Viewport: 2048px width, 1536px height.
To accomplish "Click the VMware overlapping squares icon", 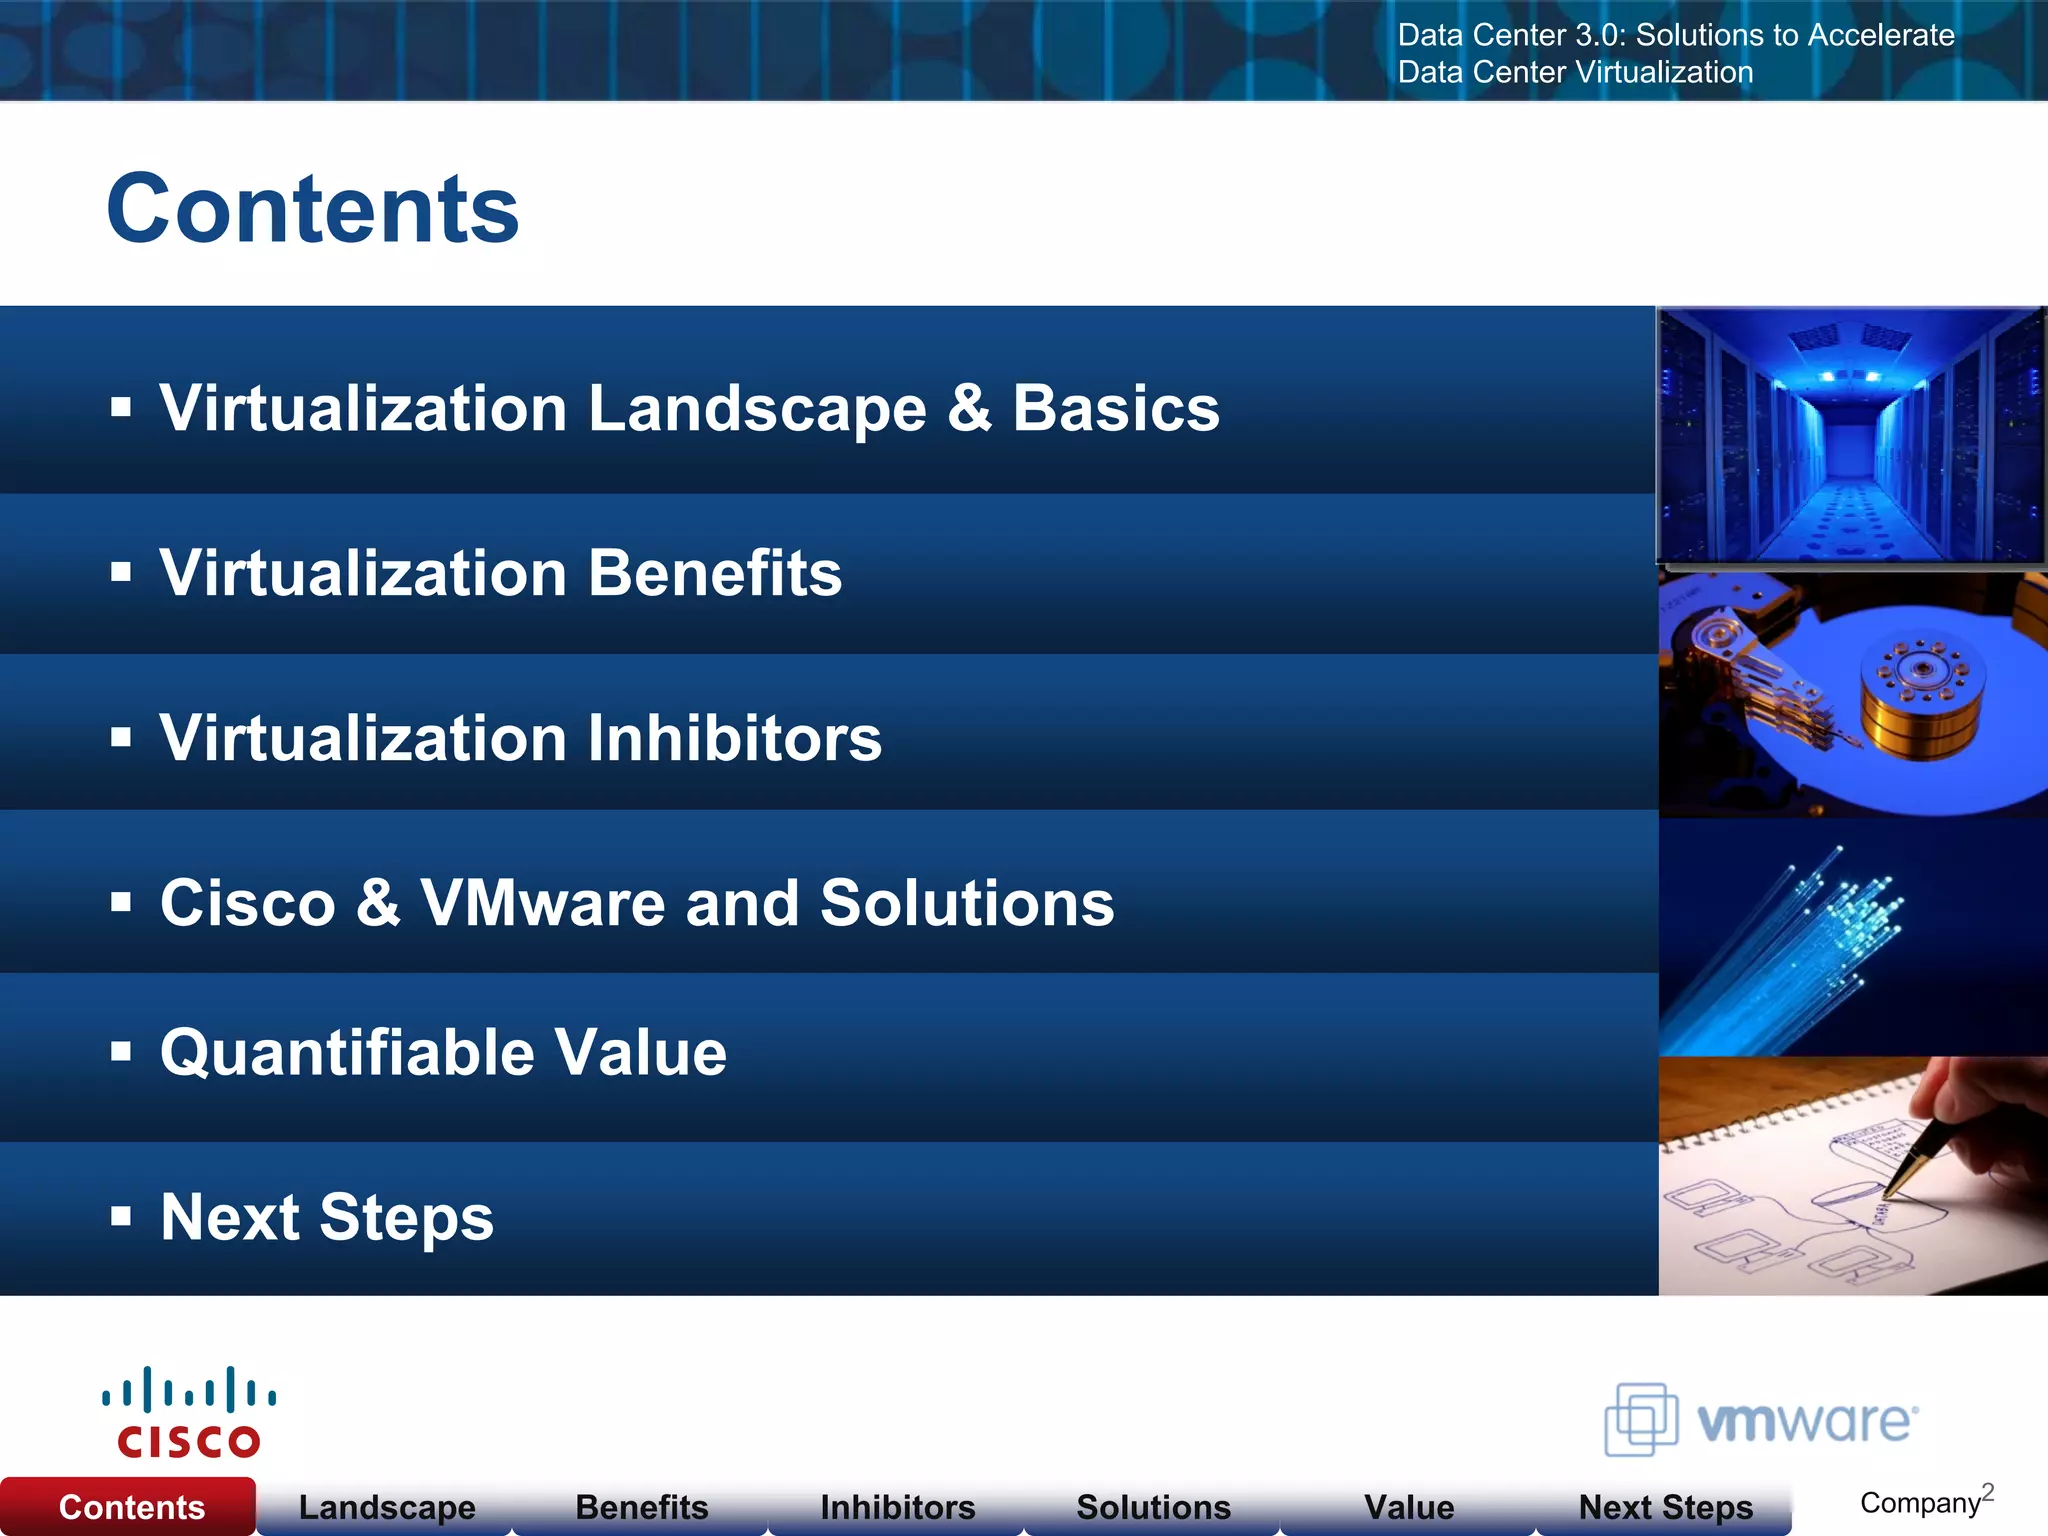I will click(x=1640, y=1419).
